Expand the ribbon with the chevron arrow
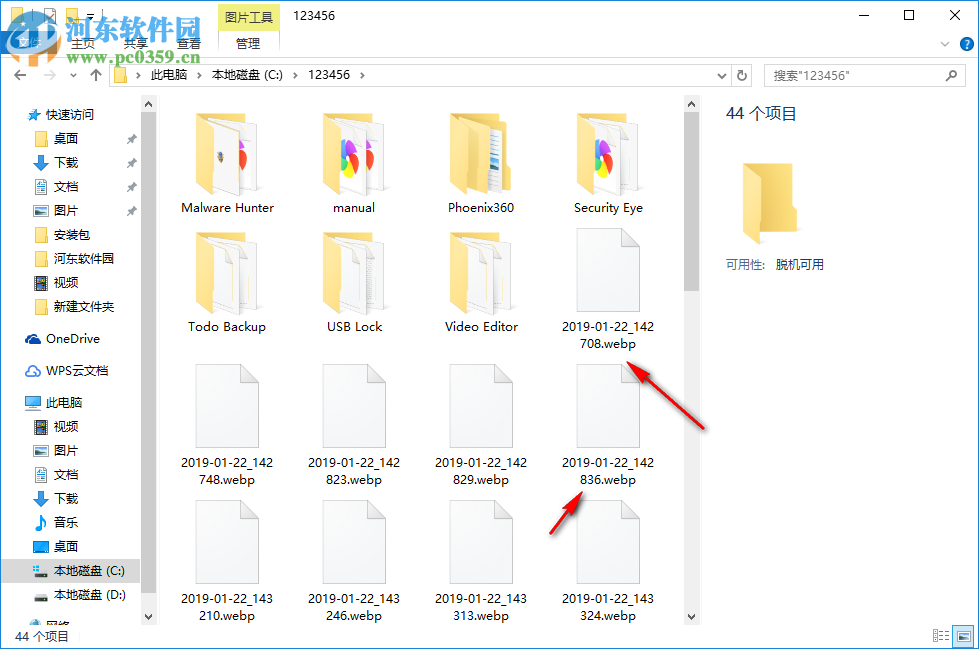Image resolution: width=979 pixels, height=649 pixels. [x=944, y=44]
